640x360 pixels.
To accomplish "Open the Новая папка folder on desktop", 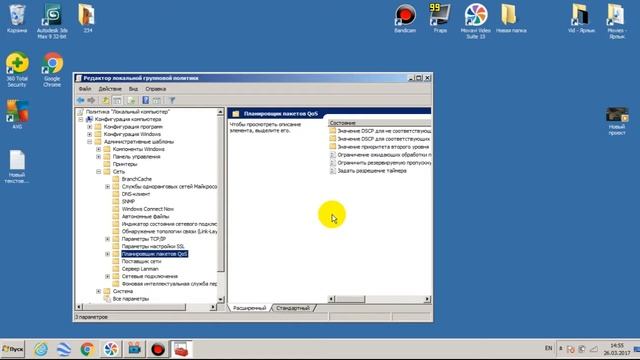I will pos(511,19).
